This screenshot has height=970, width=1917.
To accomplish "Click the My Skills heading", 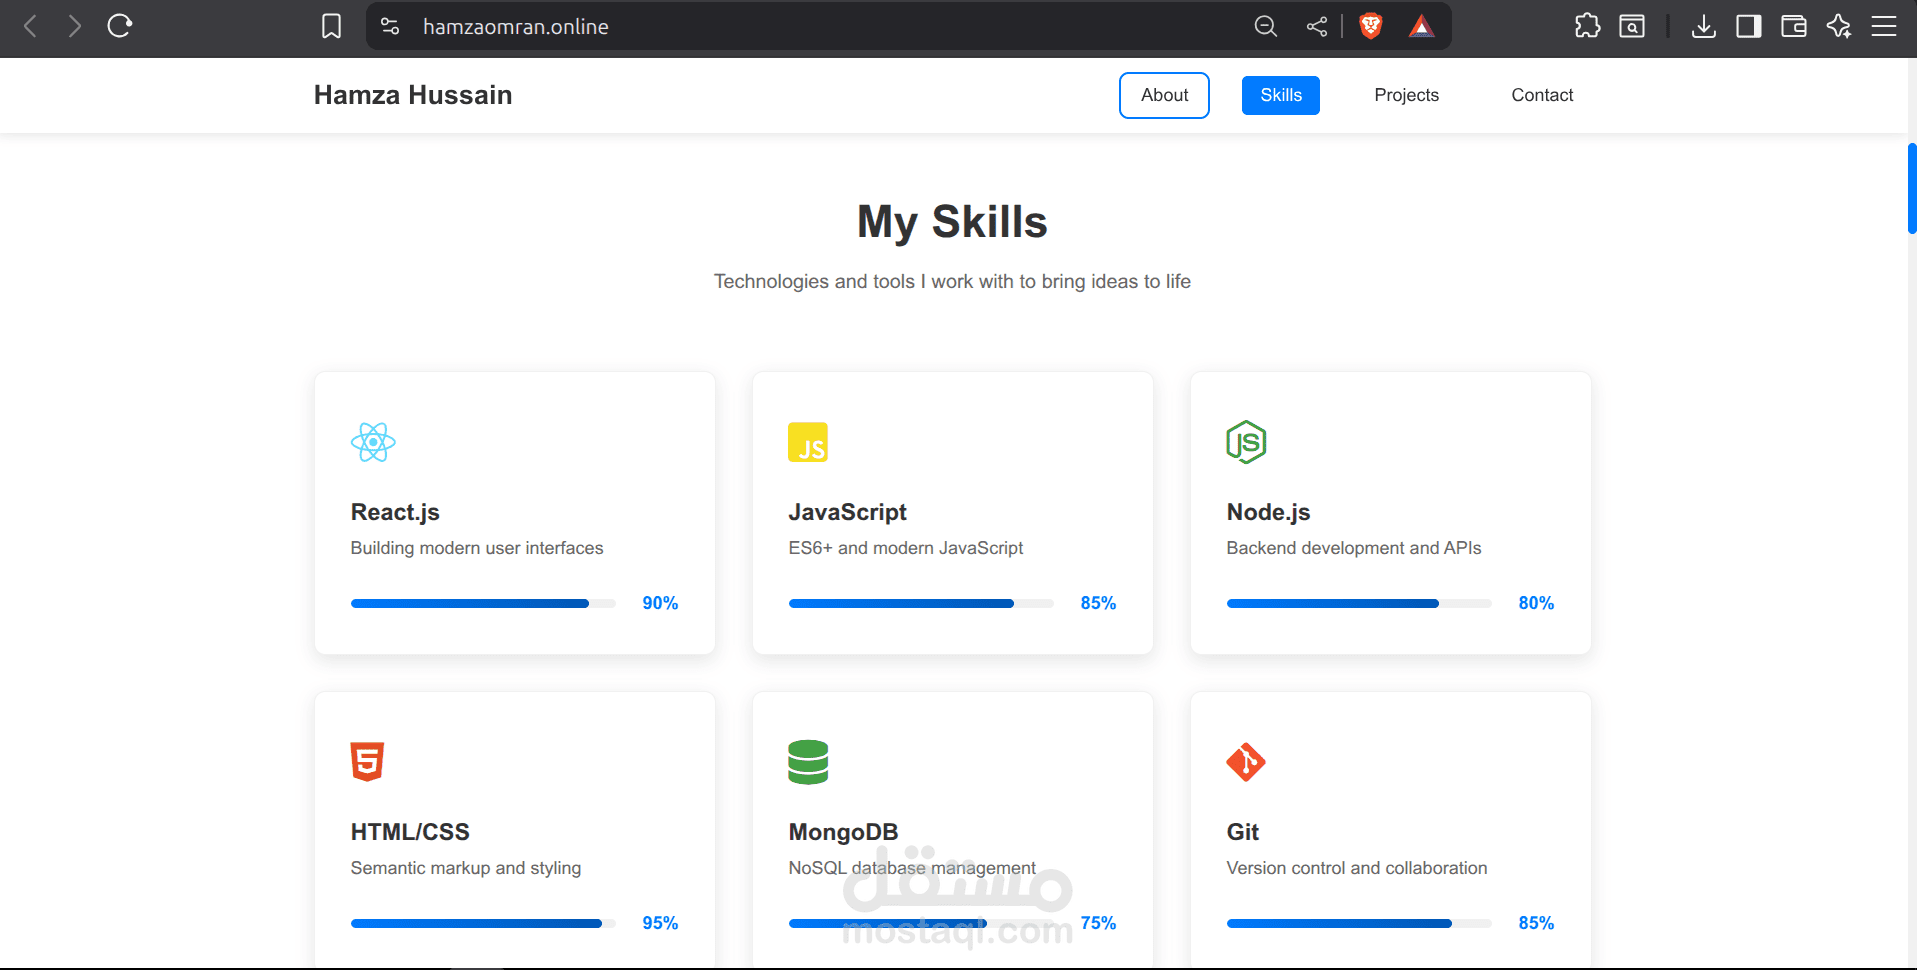I will coord(952,222).
